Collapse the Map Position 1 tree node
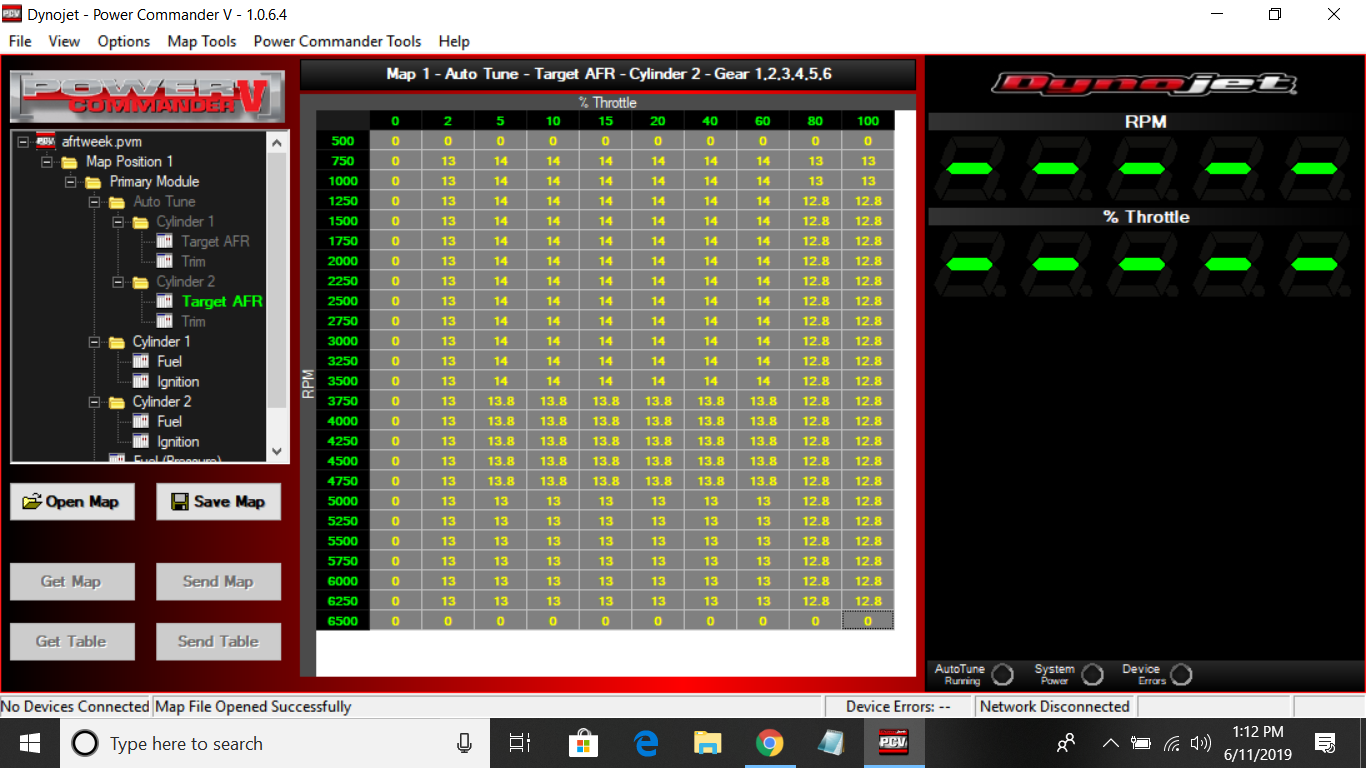Screen dimensions: 1366x768 47,161
